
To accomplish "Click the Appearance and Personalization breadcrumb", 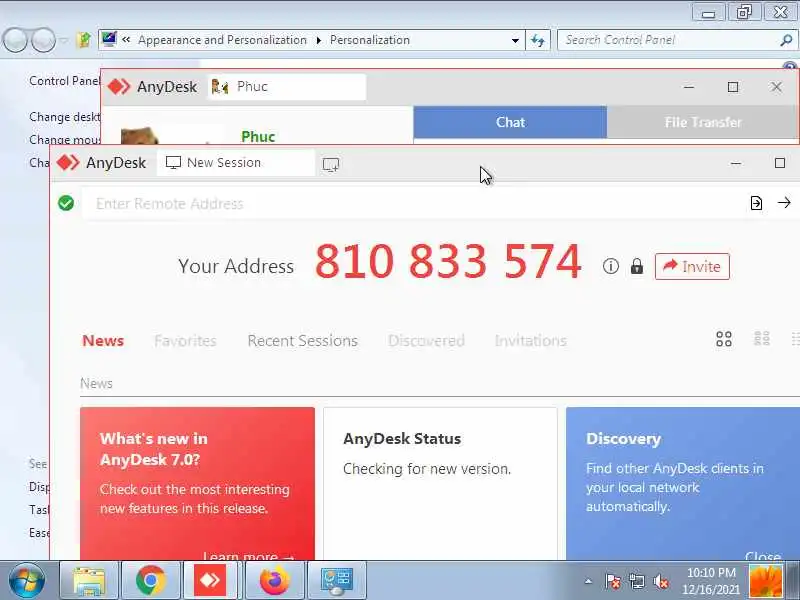I will pyautogui.click(x=222, y=40).
